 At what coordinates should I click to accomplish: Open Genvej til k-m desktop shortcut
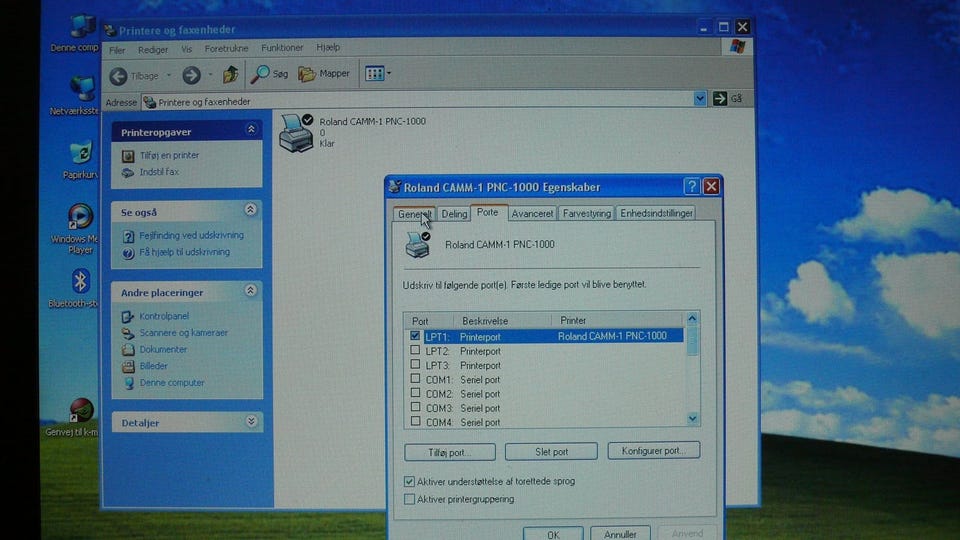pyautogui.click(x=80, y=410)
